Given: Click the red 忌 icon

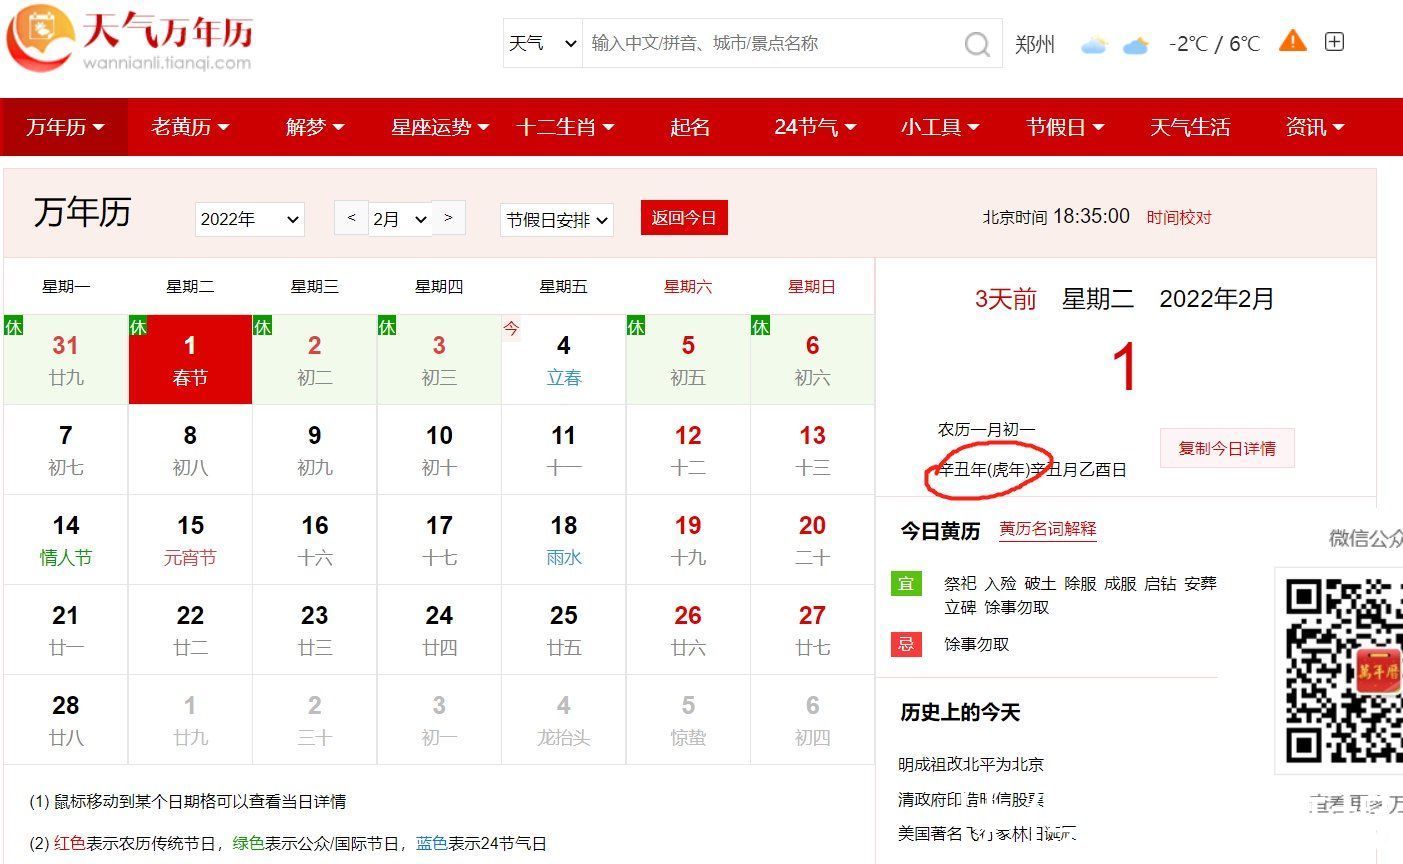Looking at the screenshot, I should (x=905, y=644).
